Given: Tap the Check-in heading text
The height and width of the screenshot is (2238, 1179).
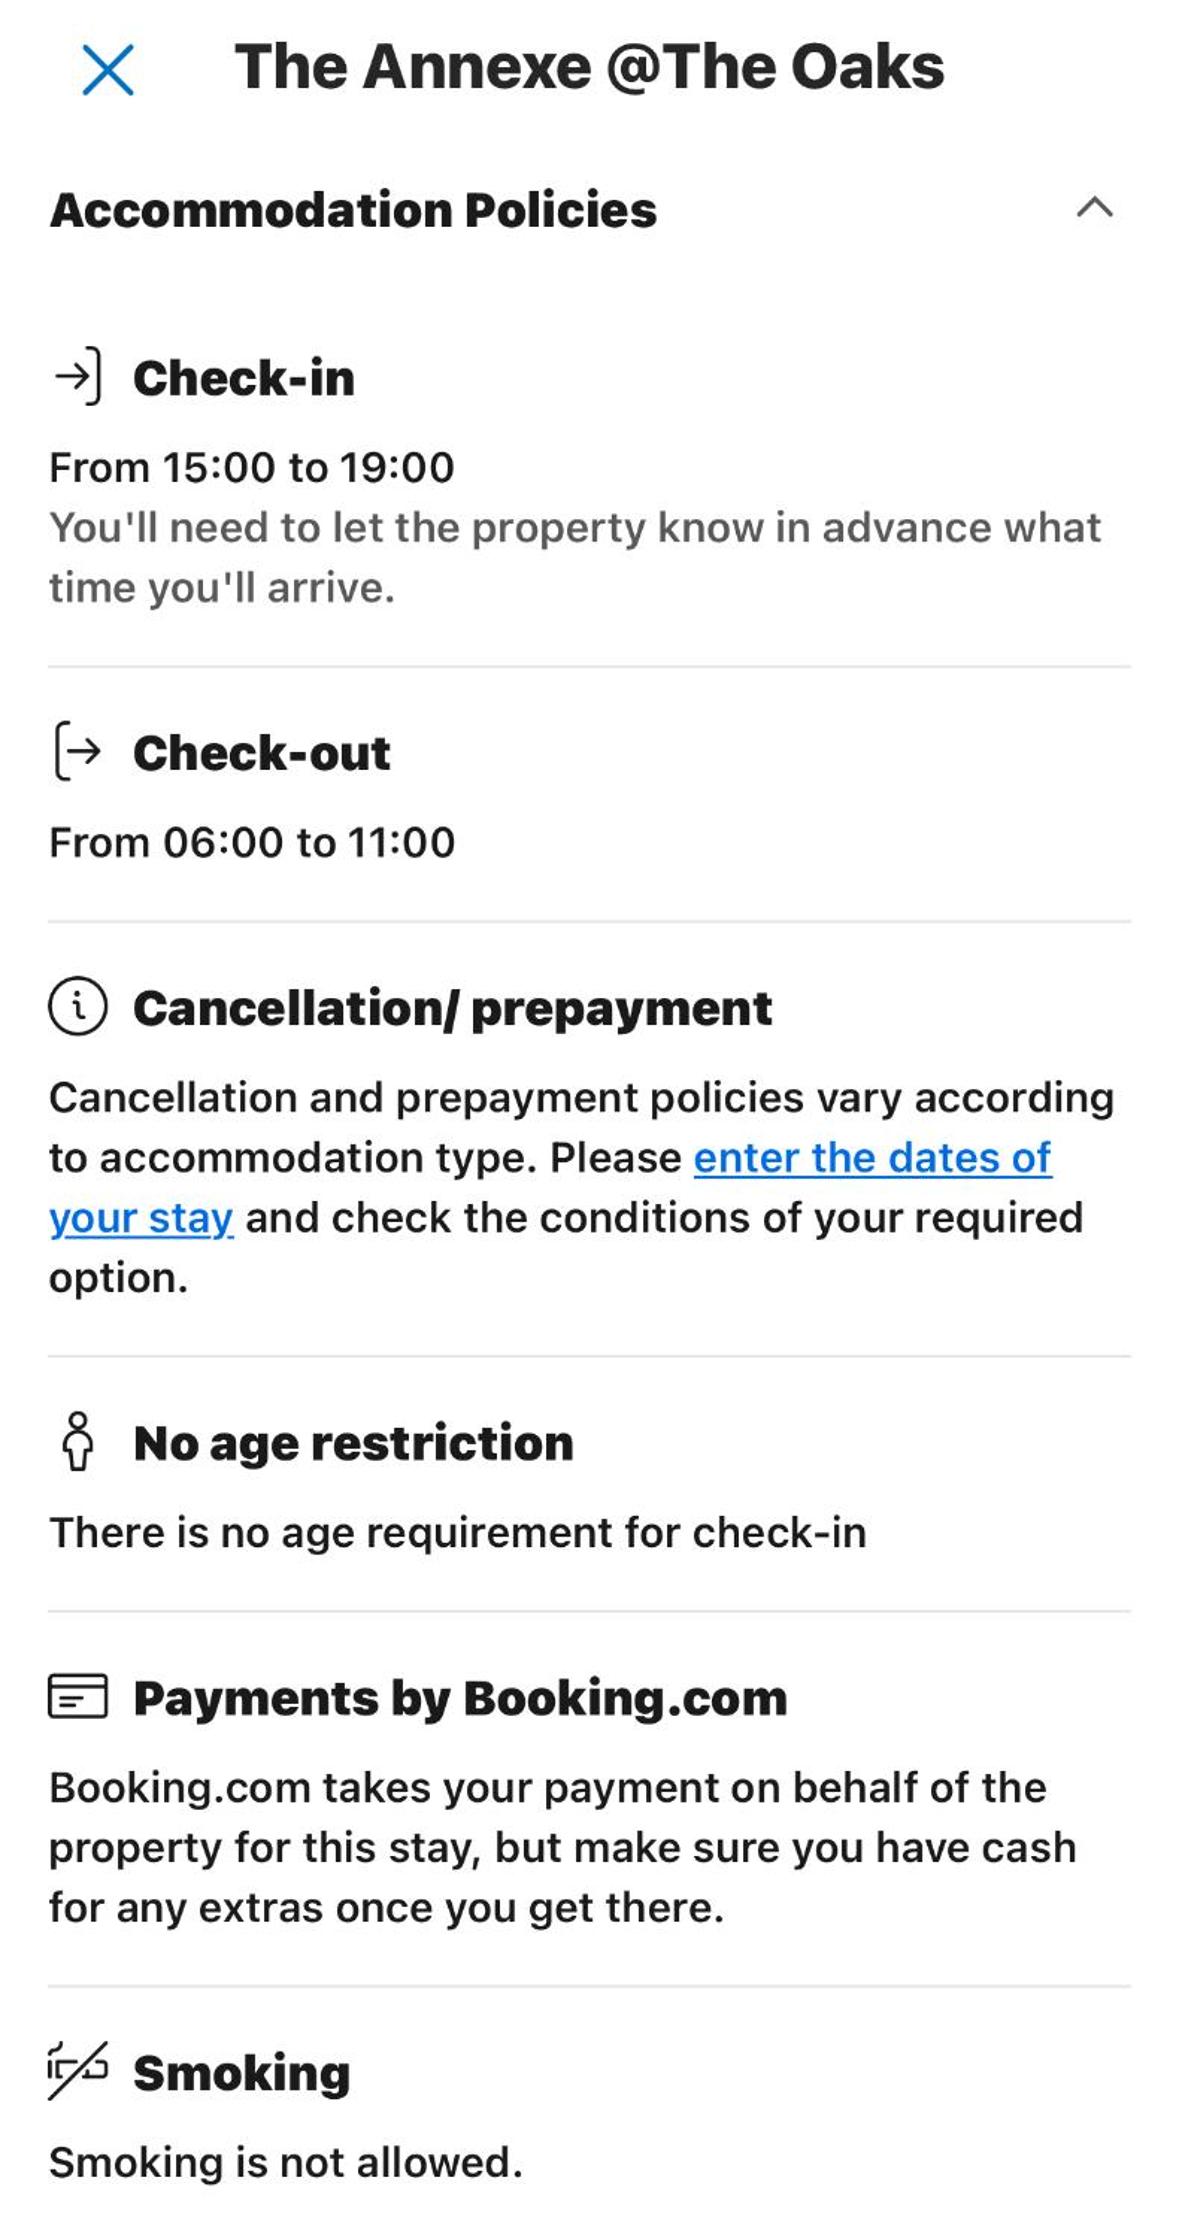Looking at the screenshot, I should pos(244,378).
